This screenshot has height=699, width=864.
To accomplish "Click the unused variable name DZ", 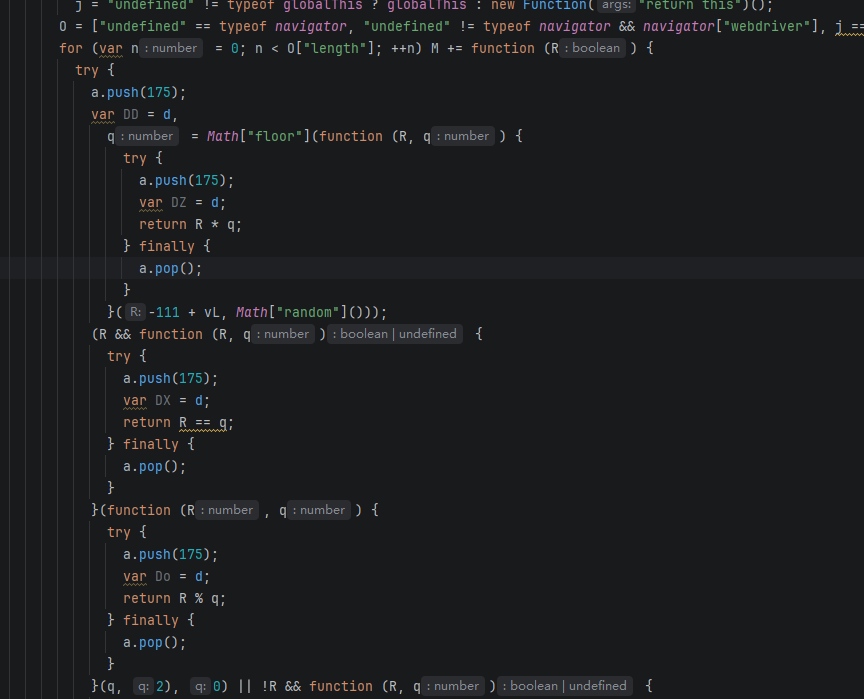I will tap(179, 203).
